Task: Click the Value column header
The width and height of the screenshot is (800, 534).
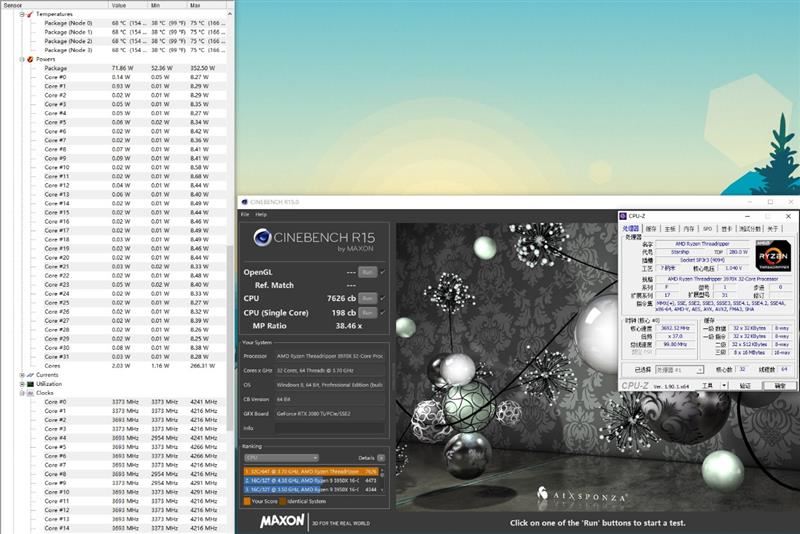Action: coord(128,5)
